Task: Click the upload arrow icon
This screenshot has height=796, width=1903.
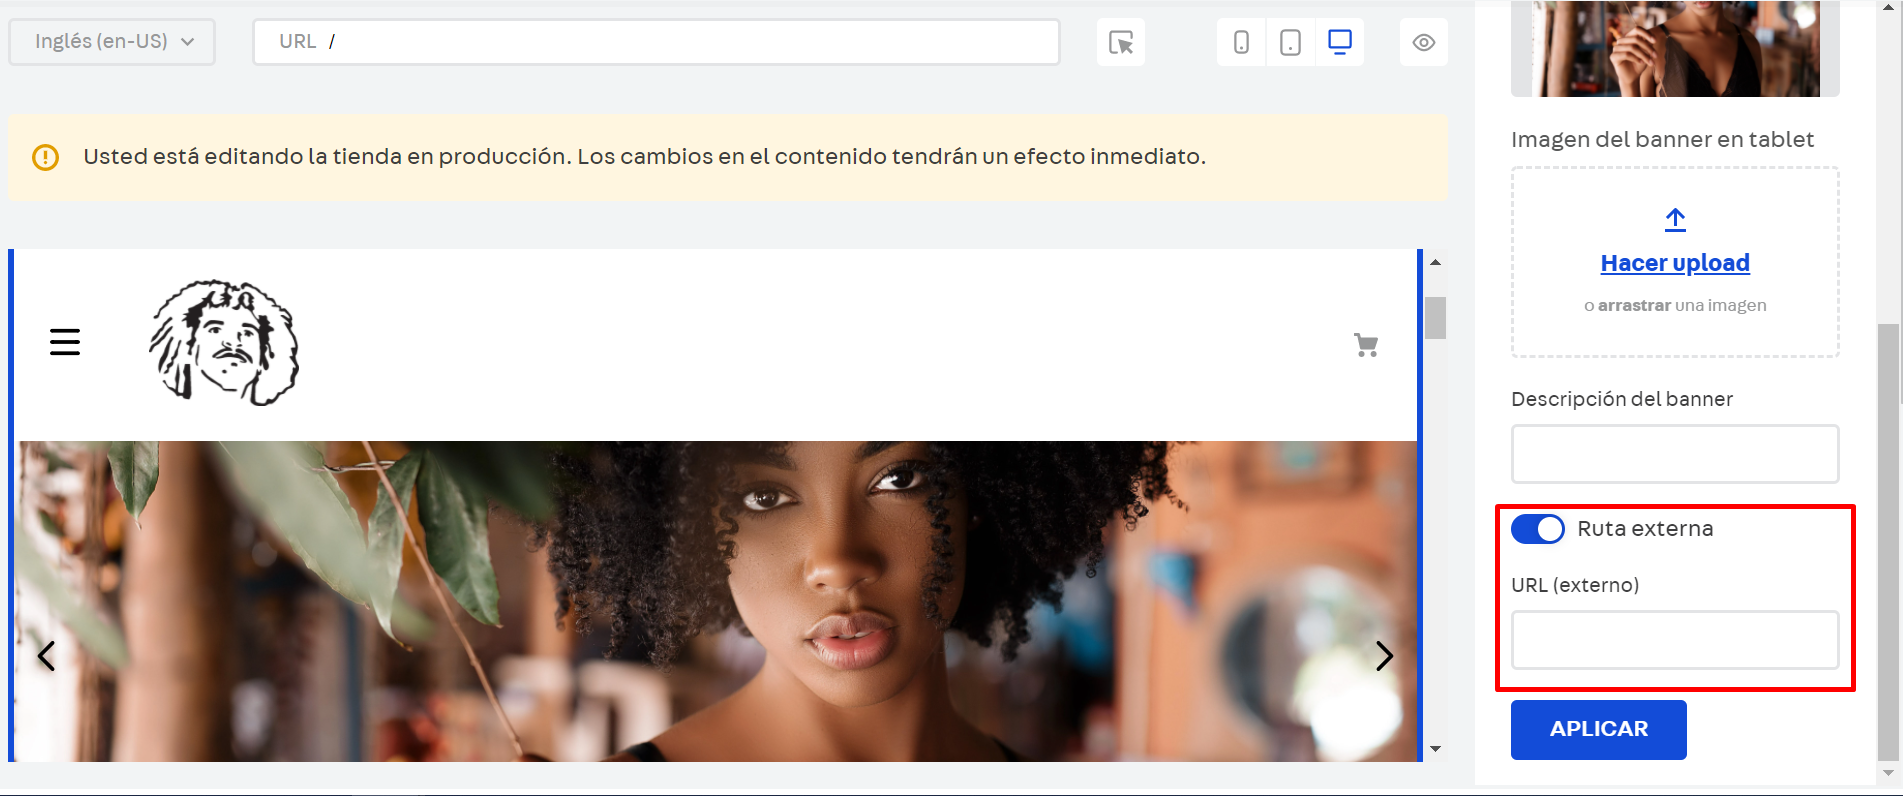Action: click(x=1675, y=220)
